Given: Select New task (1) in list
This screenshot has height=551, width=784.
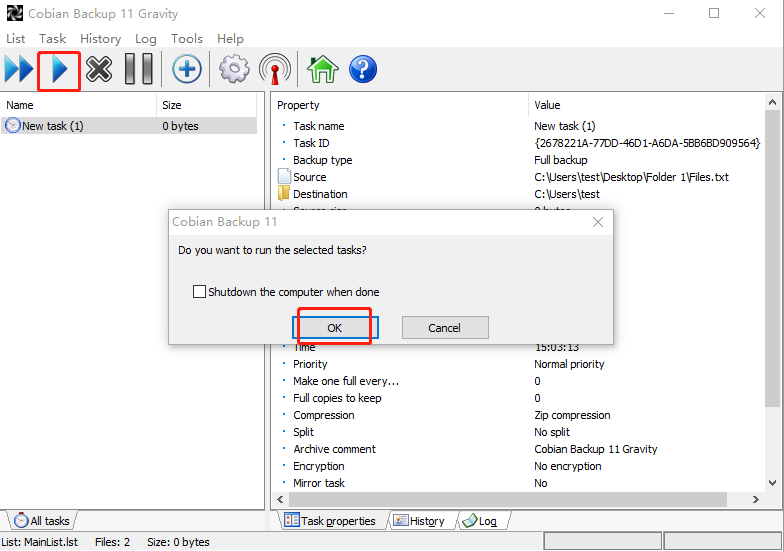Looking at the screenshot, I should point(53,126).
